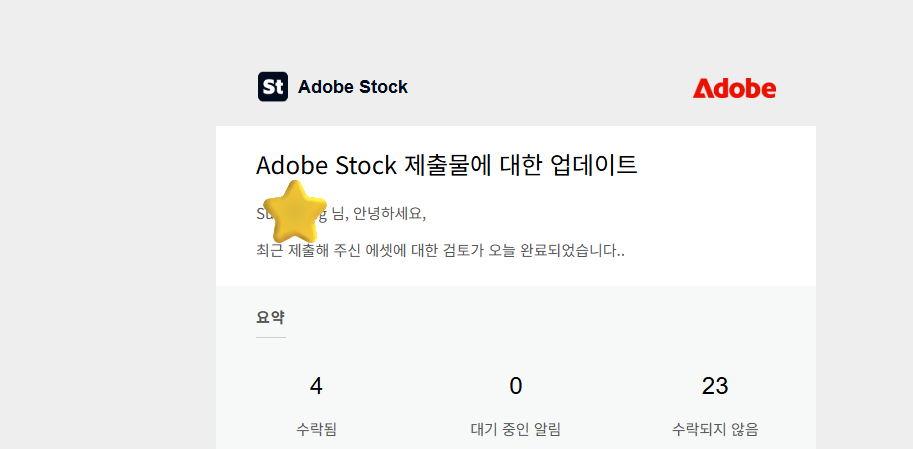This screenshot has width=913, height=449.
Task: Click the 검토가 오늘 완료되었습니다 message line
Action: pos(440,251)
